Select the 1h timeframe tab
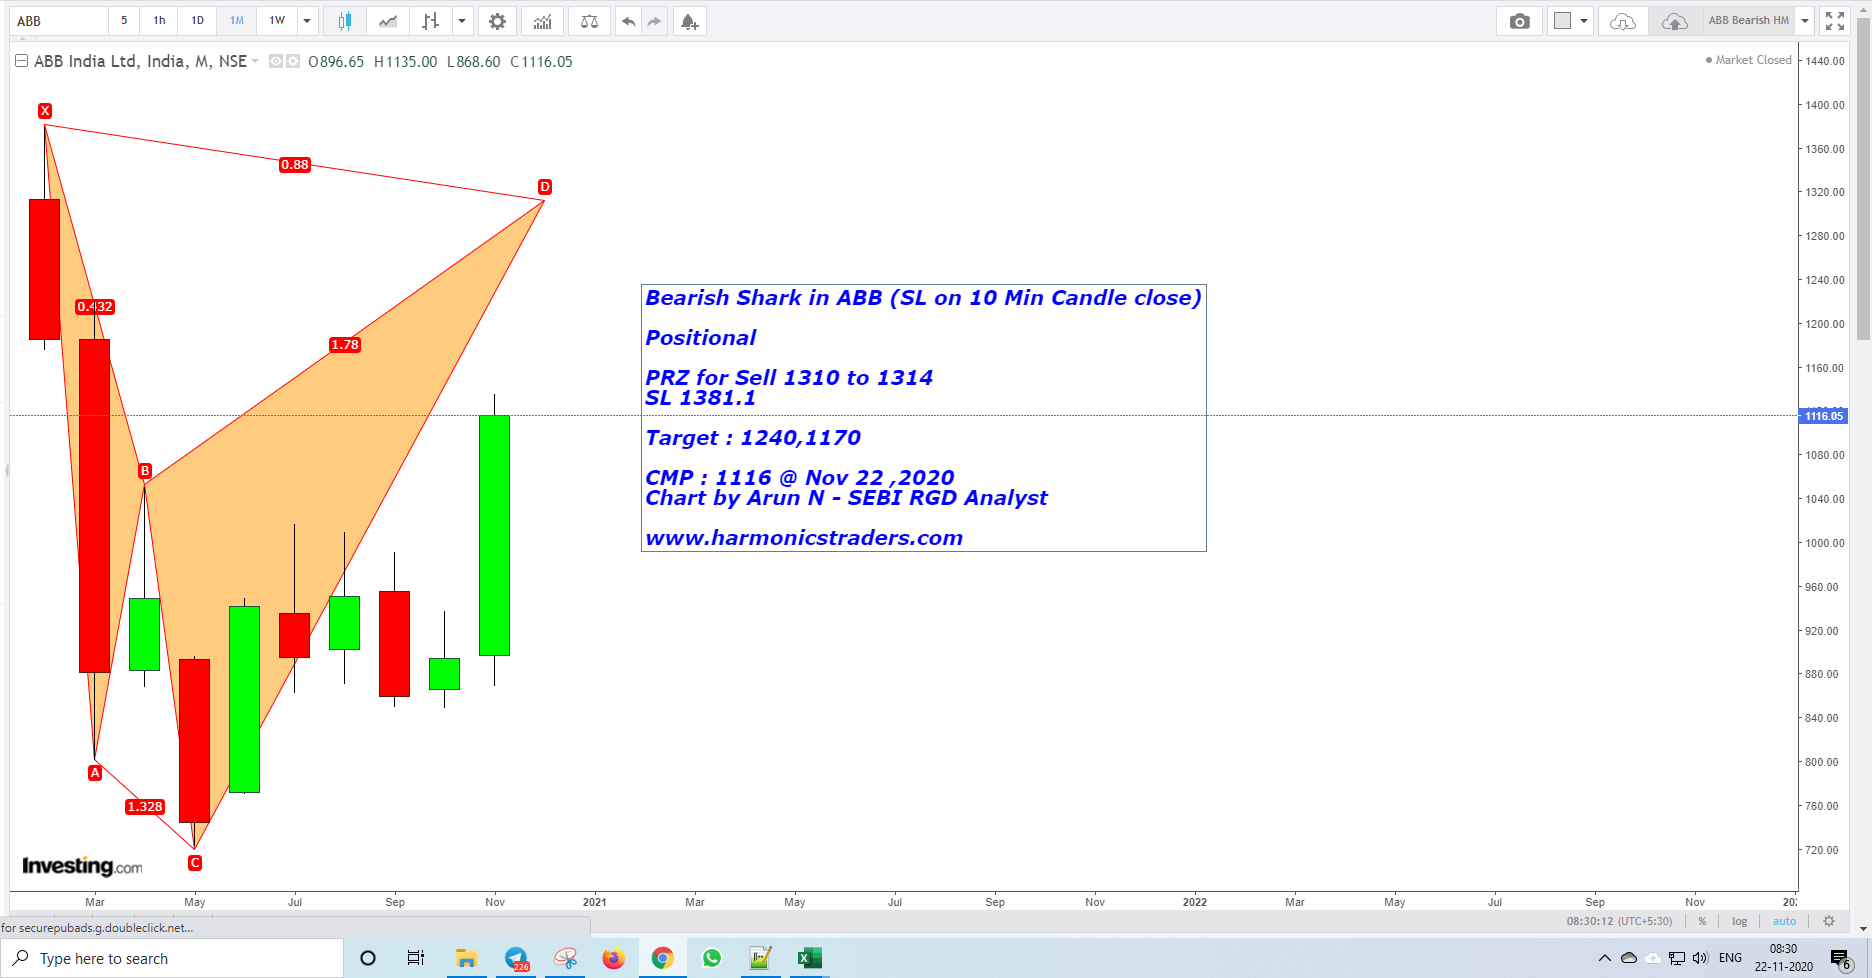This screenshot has width=1872, height=978. (158, 20)
